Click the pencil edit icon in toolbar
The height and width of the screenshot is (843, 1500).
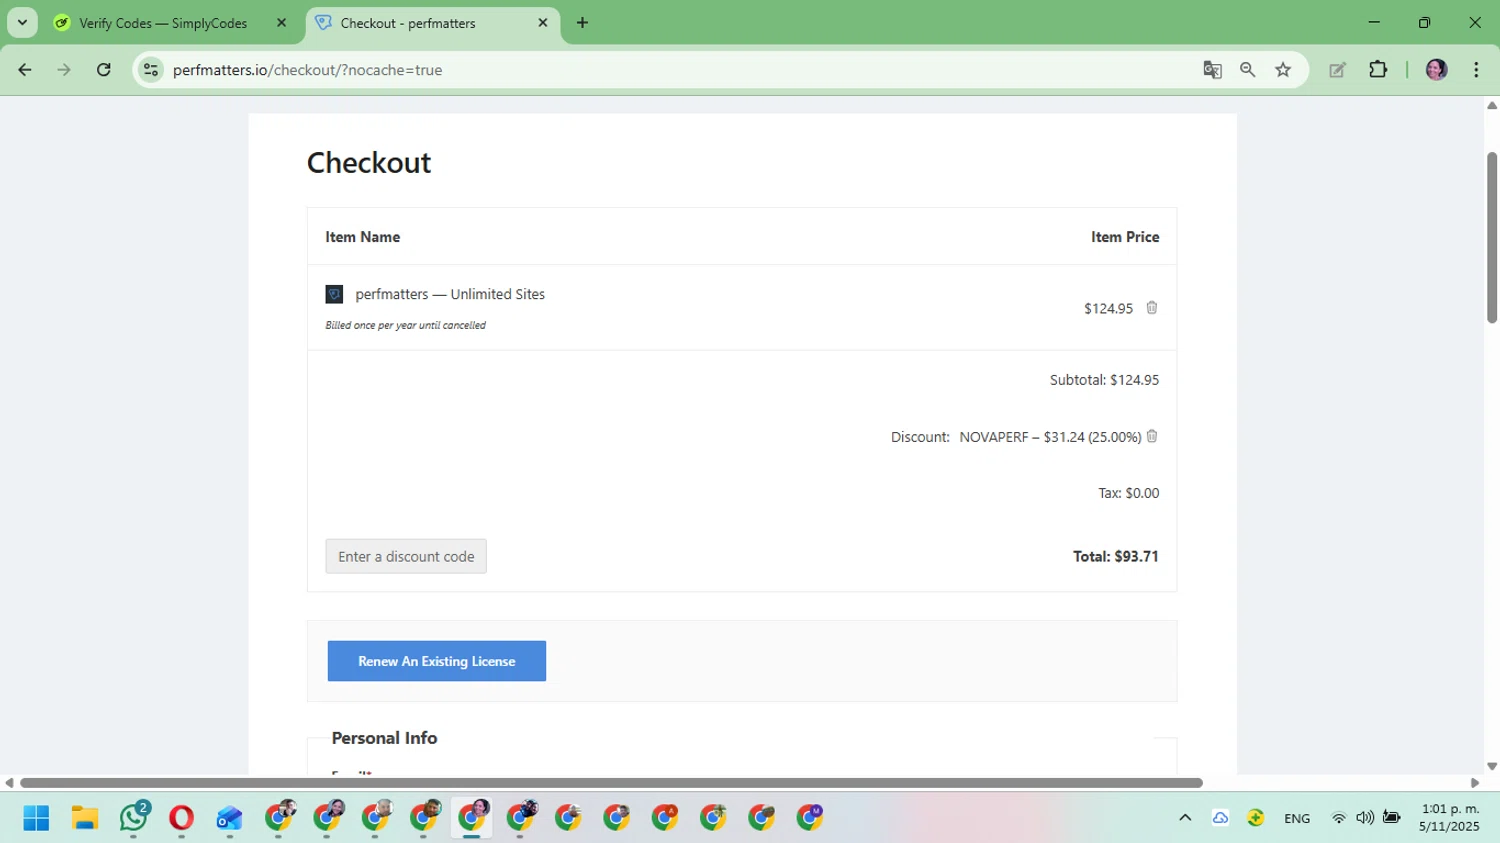coord(1337,70)
